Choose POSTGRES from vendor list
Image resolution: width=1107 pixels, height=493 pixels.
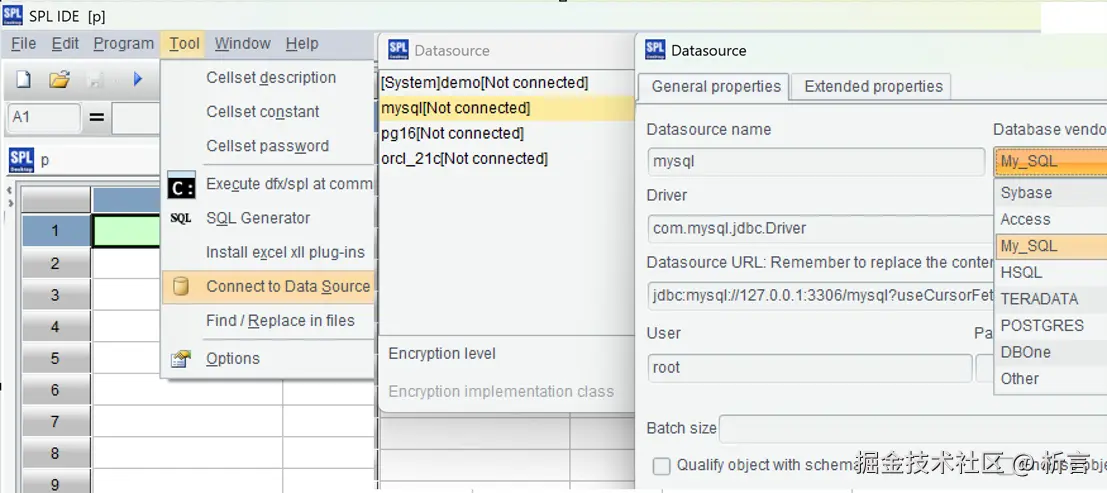(1051, 326)
